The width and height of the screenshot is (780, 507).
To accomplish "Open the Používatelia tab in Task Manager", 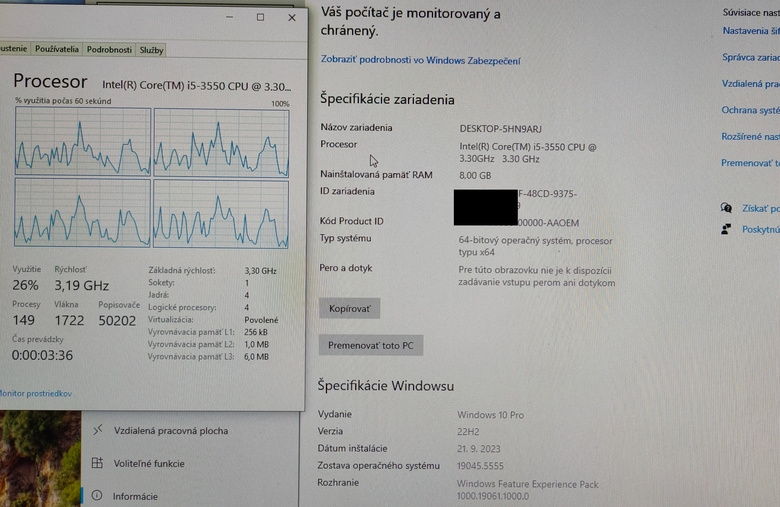I will click(57, 49).
